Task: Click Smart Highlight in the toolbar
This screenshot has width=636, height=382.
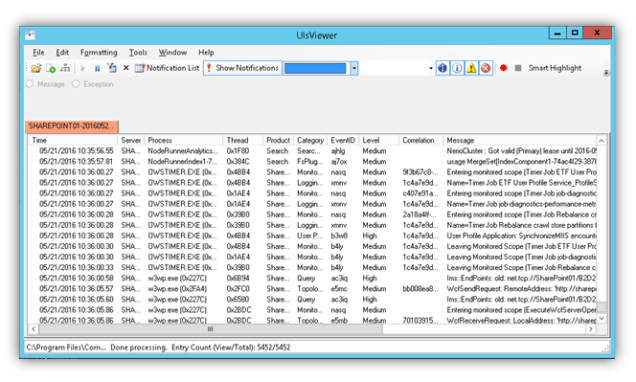Action: pyautogui.click(x=554, y=68)
